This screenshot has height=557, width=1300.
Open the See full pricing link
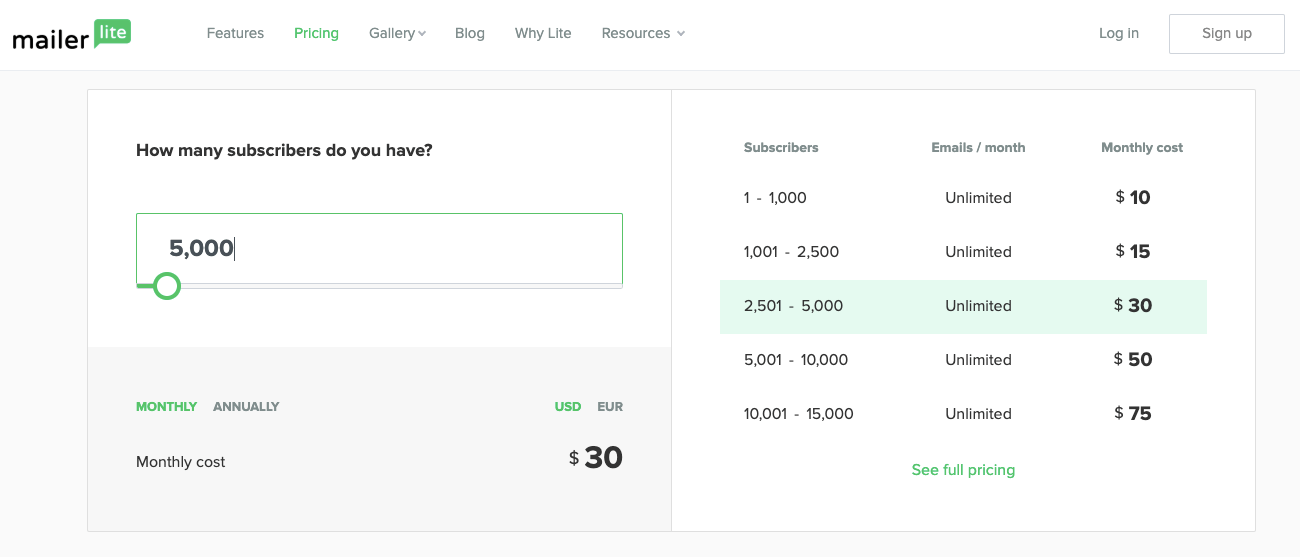point(963,470)
